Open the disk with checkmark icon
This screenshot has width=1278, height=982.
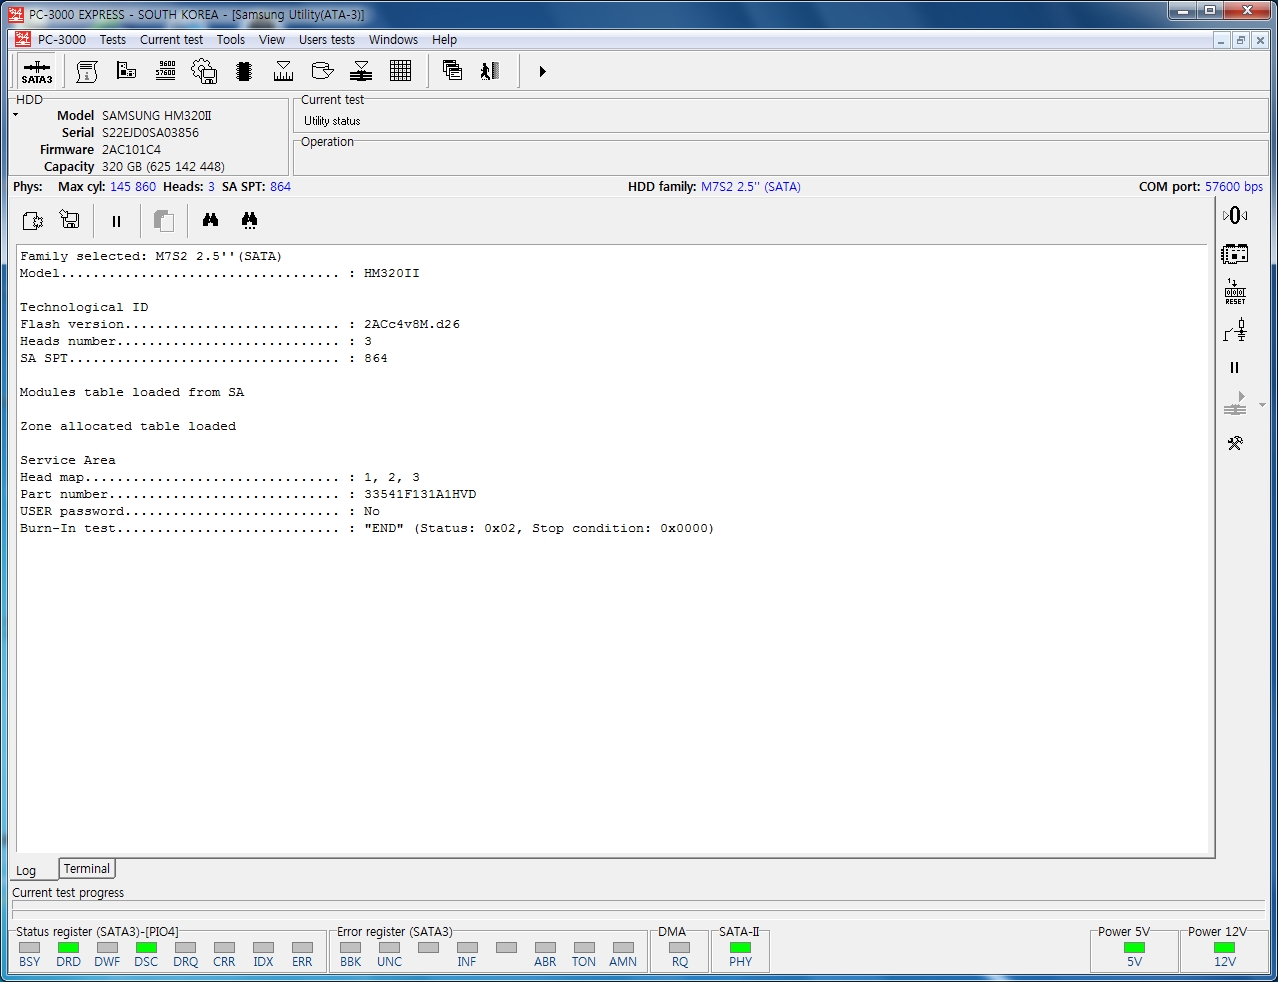coord(322,71)
